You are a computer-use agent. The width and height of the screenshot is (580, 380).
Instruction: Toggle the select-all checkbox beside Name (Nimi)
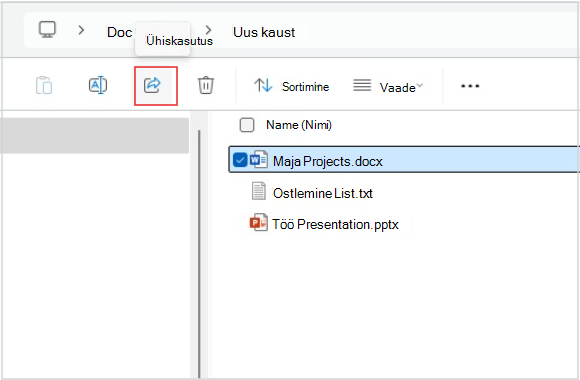tap(247, 125)
